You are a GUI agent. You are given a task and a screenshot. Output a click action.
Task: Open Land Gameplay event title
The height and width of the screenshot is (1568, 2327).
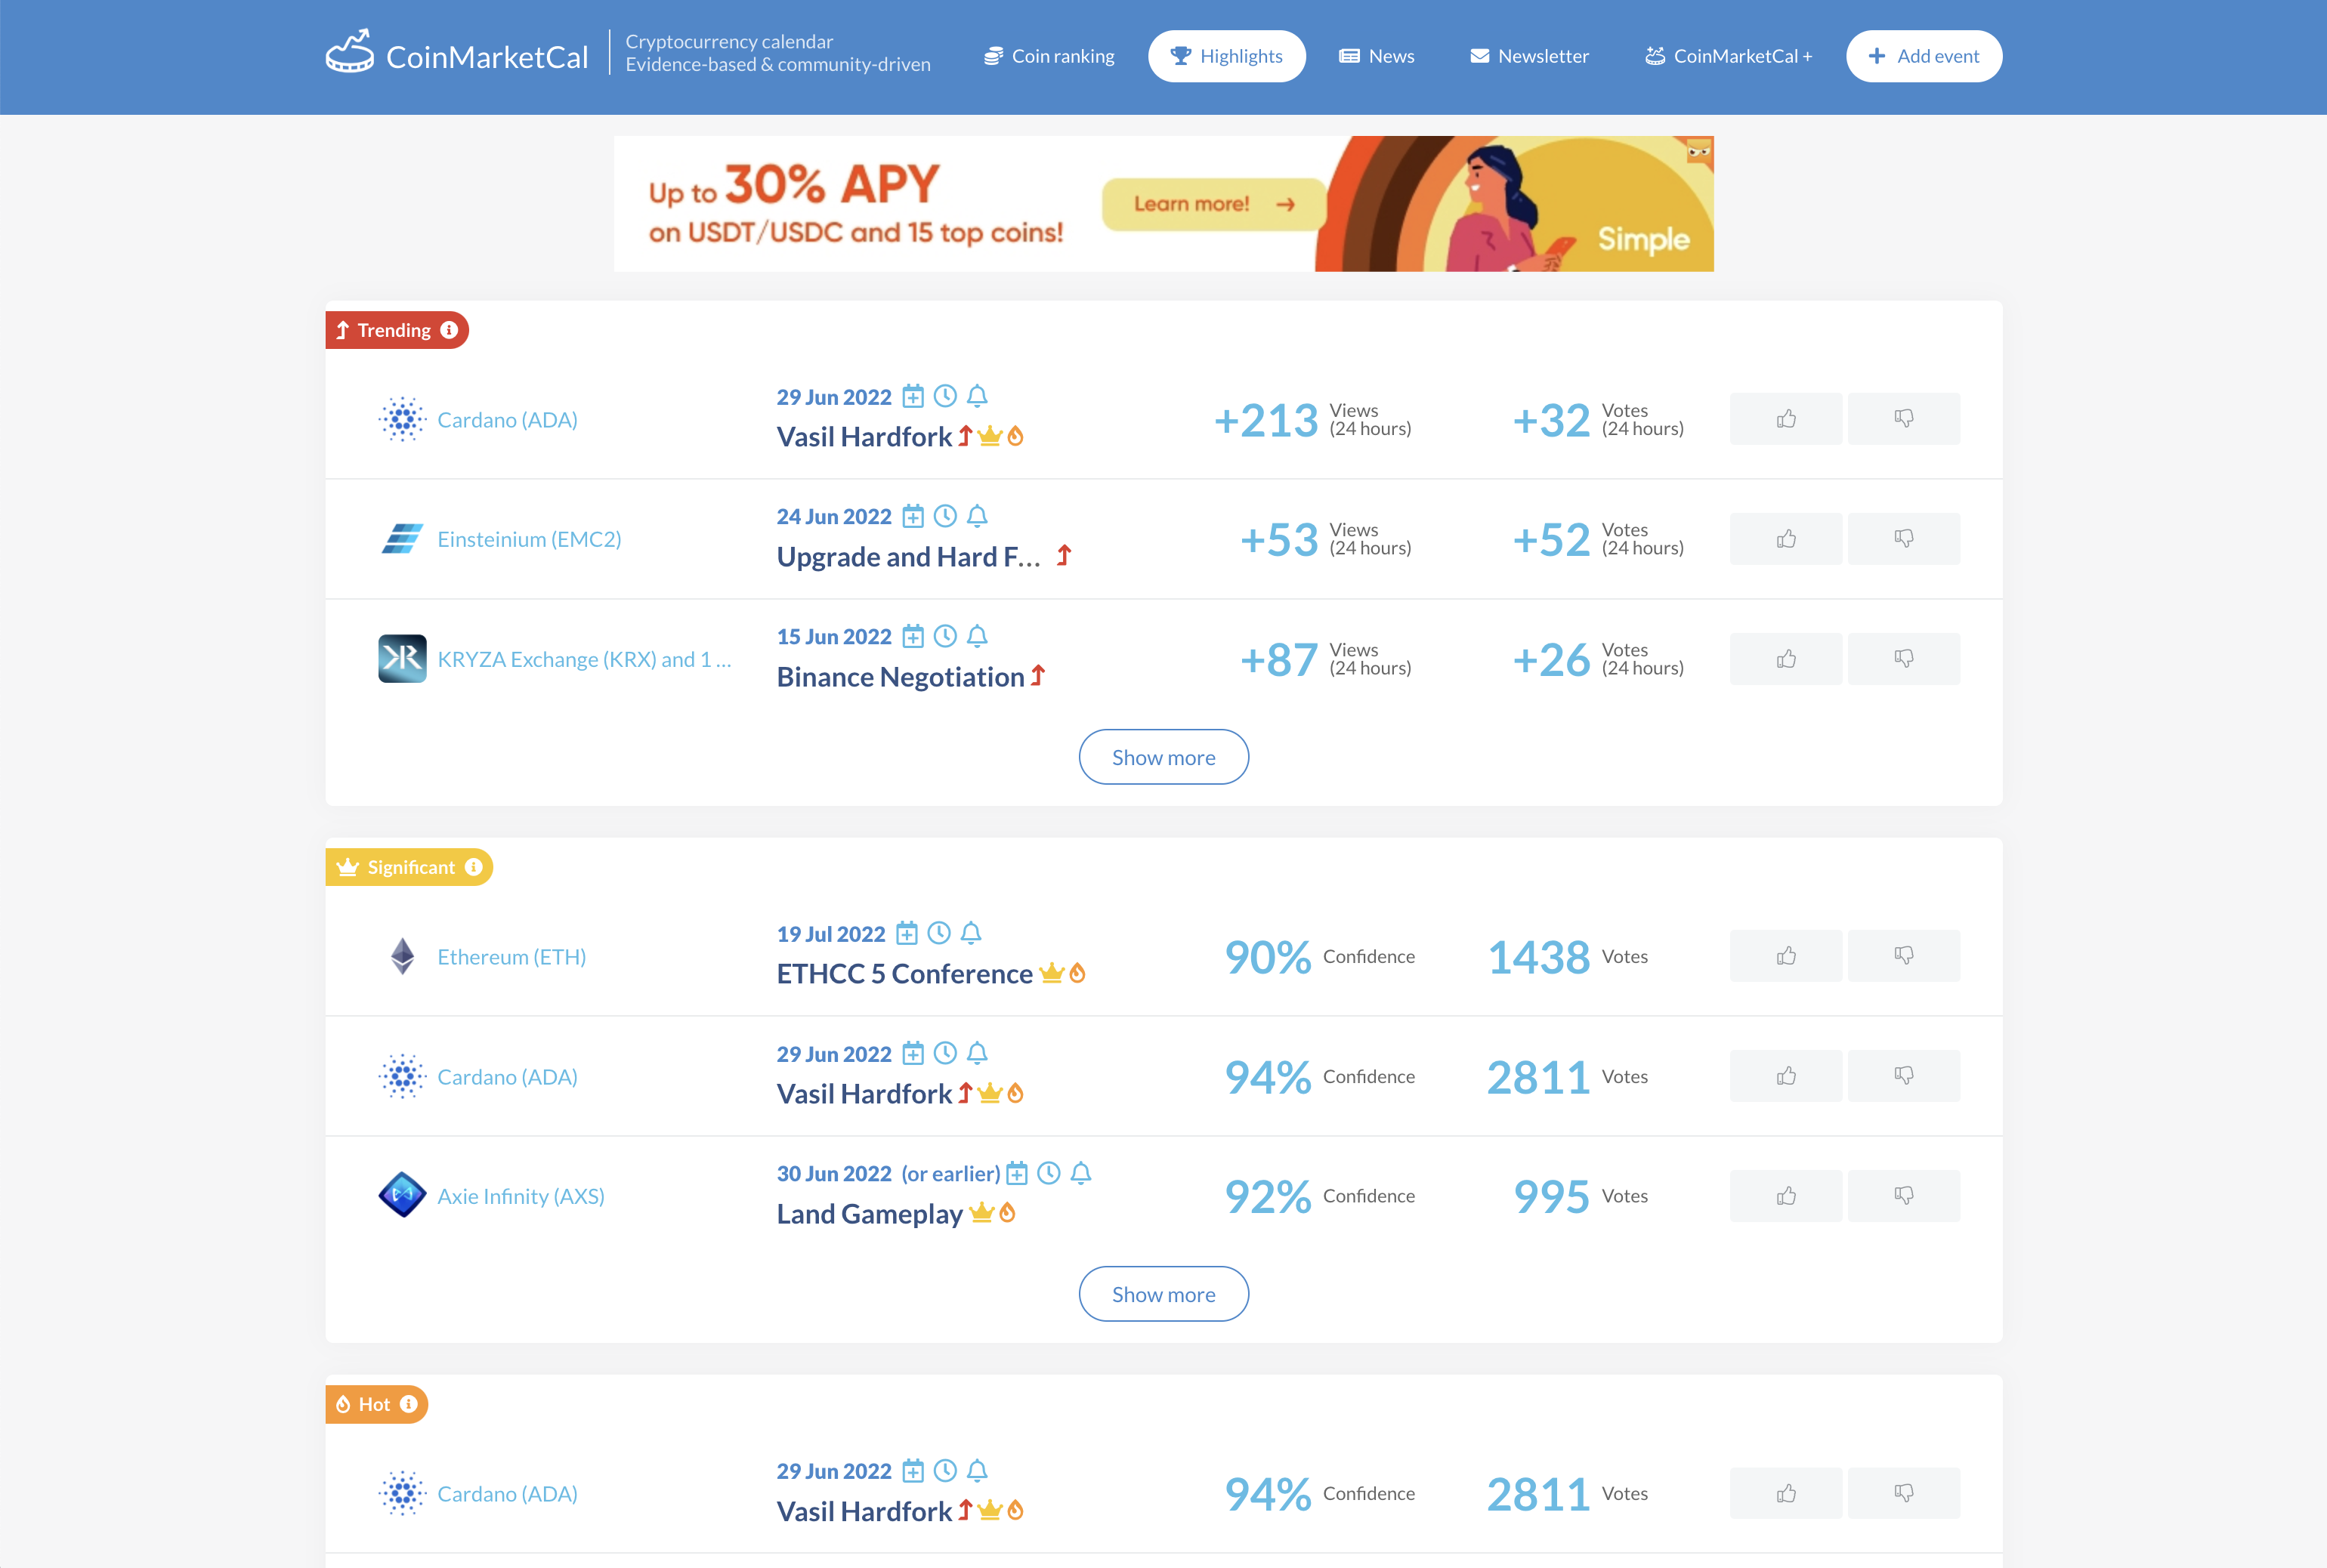(x=870, y=1214)
